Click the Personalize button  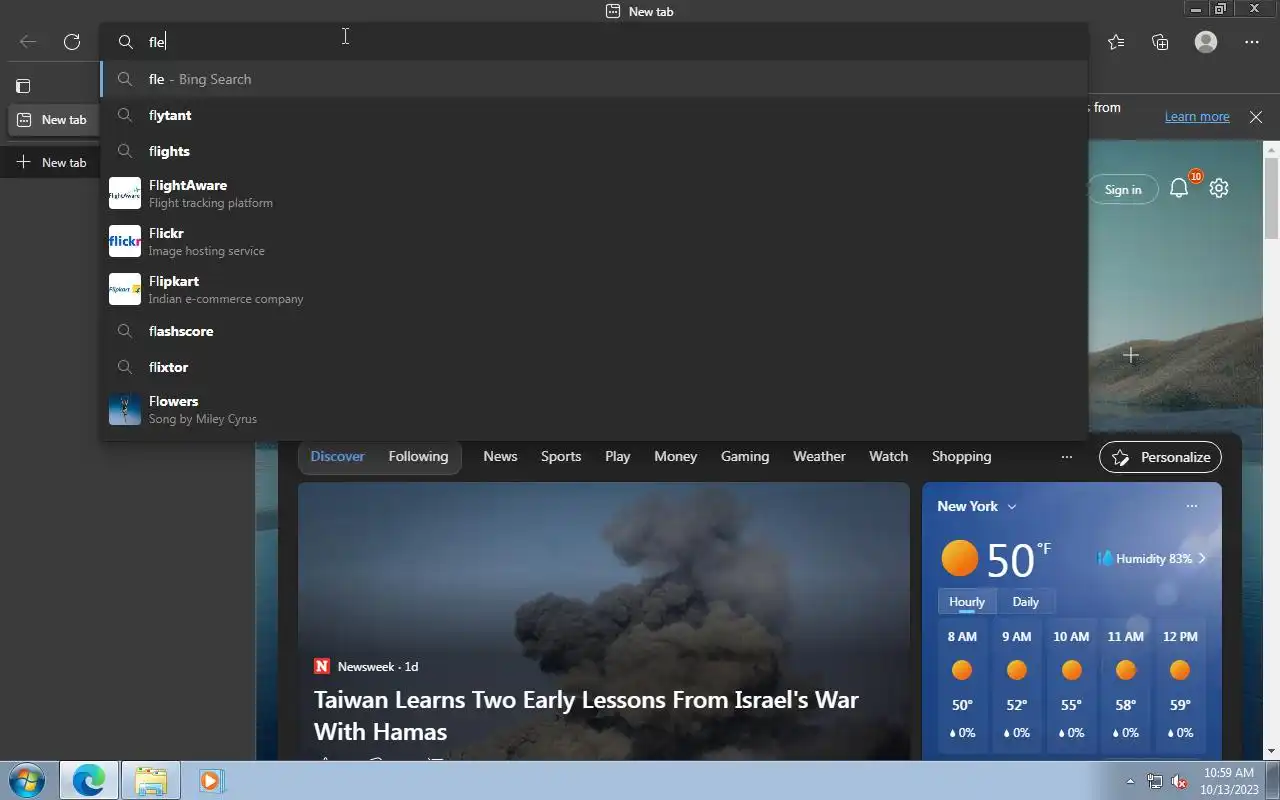pos(1160,457)
